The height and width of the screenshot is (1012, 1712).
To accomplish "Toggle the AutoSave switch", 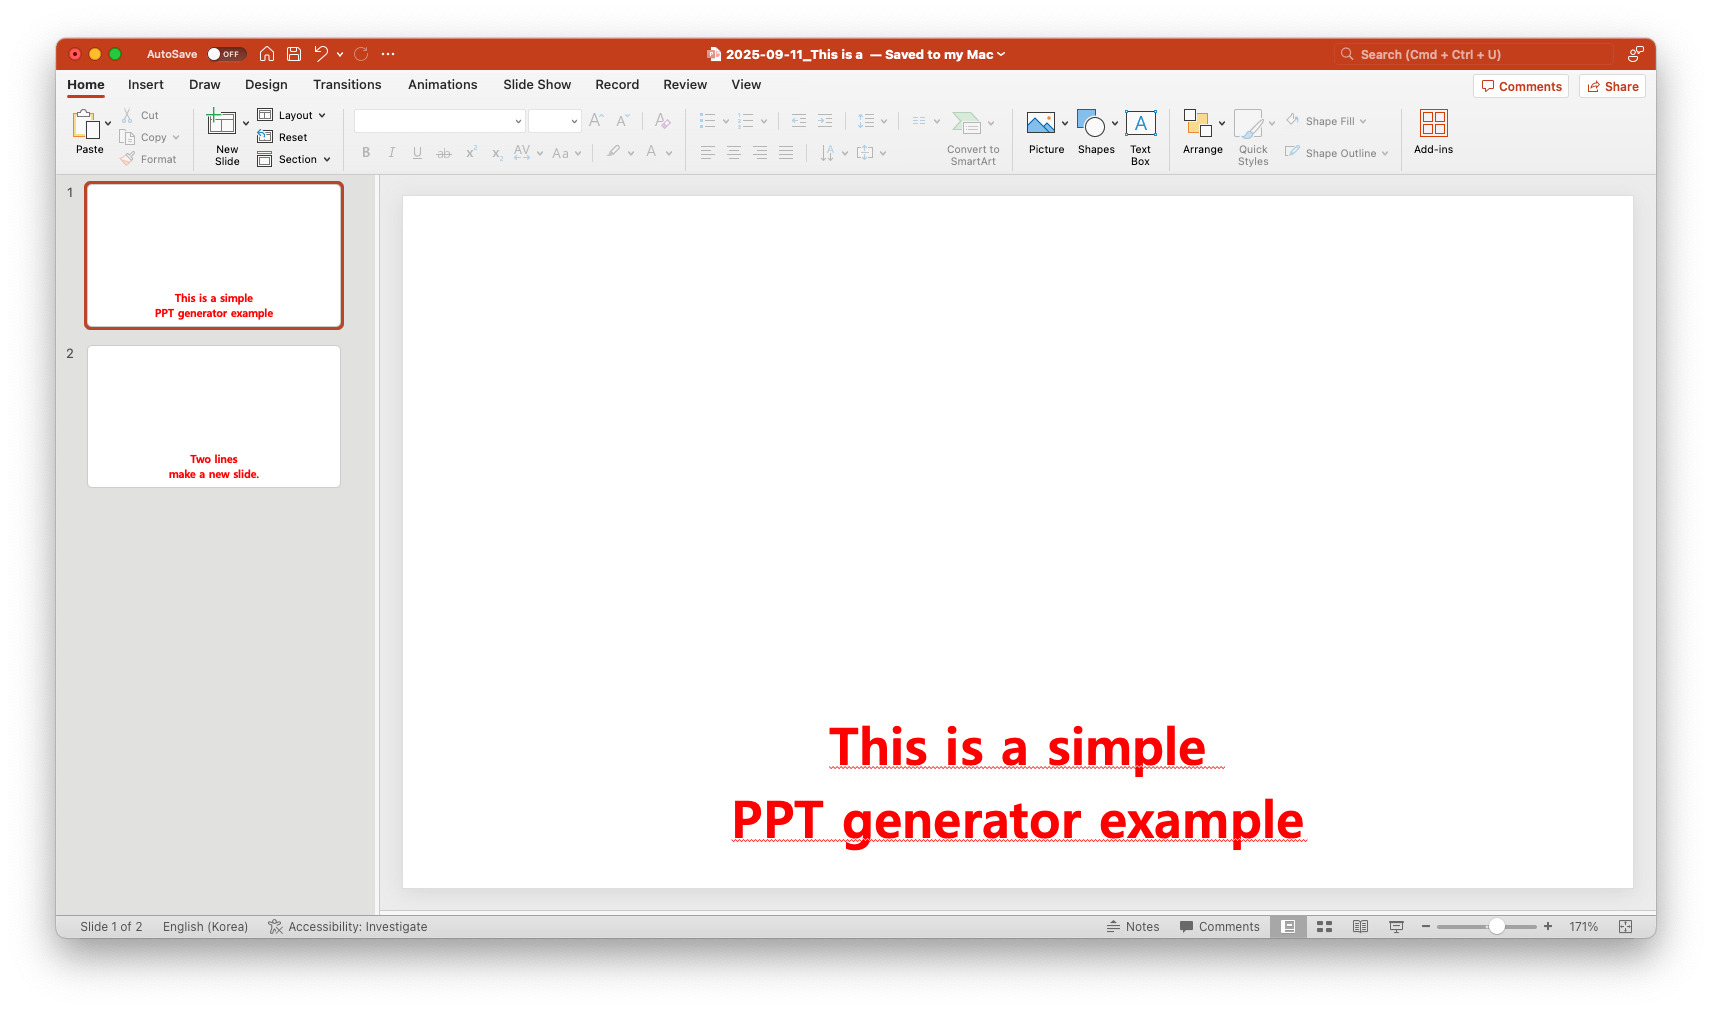I will point(226,53).
